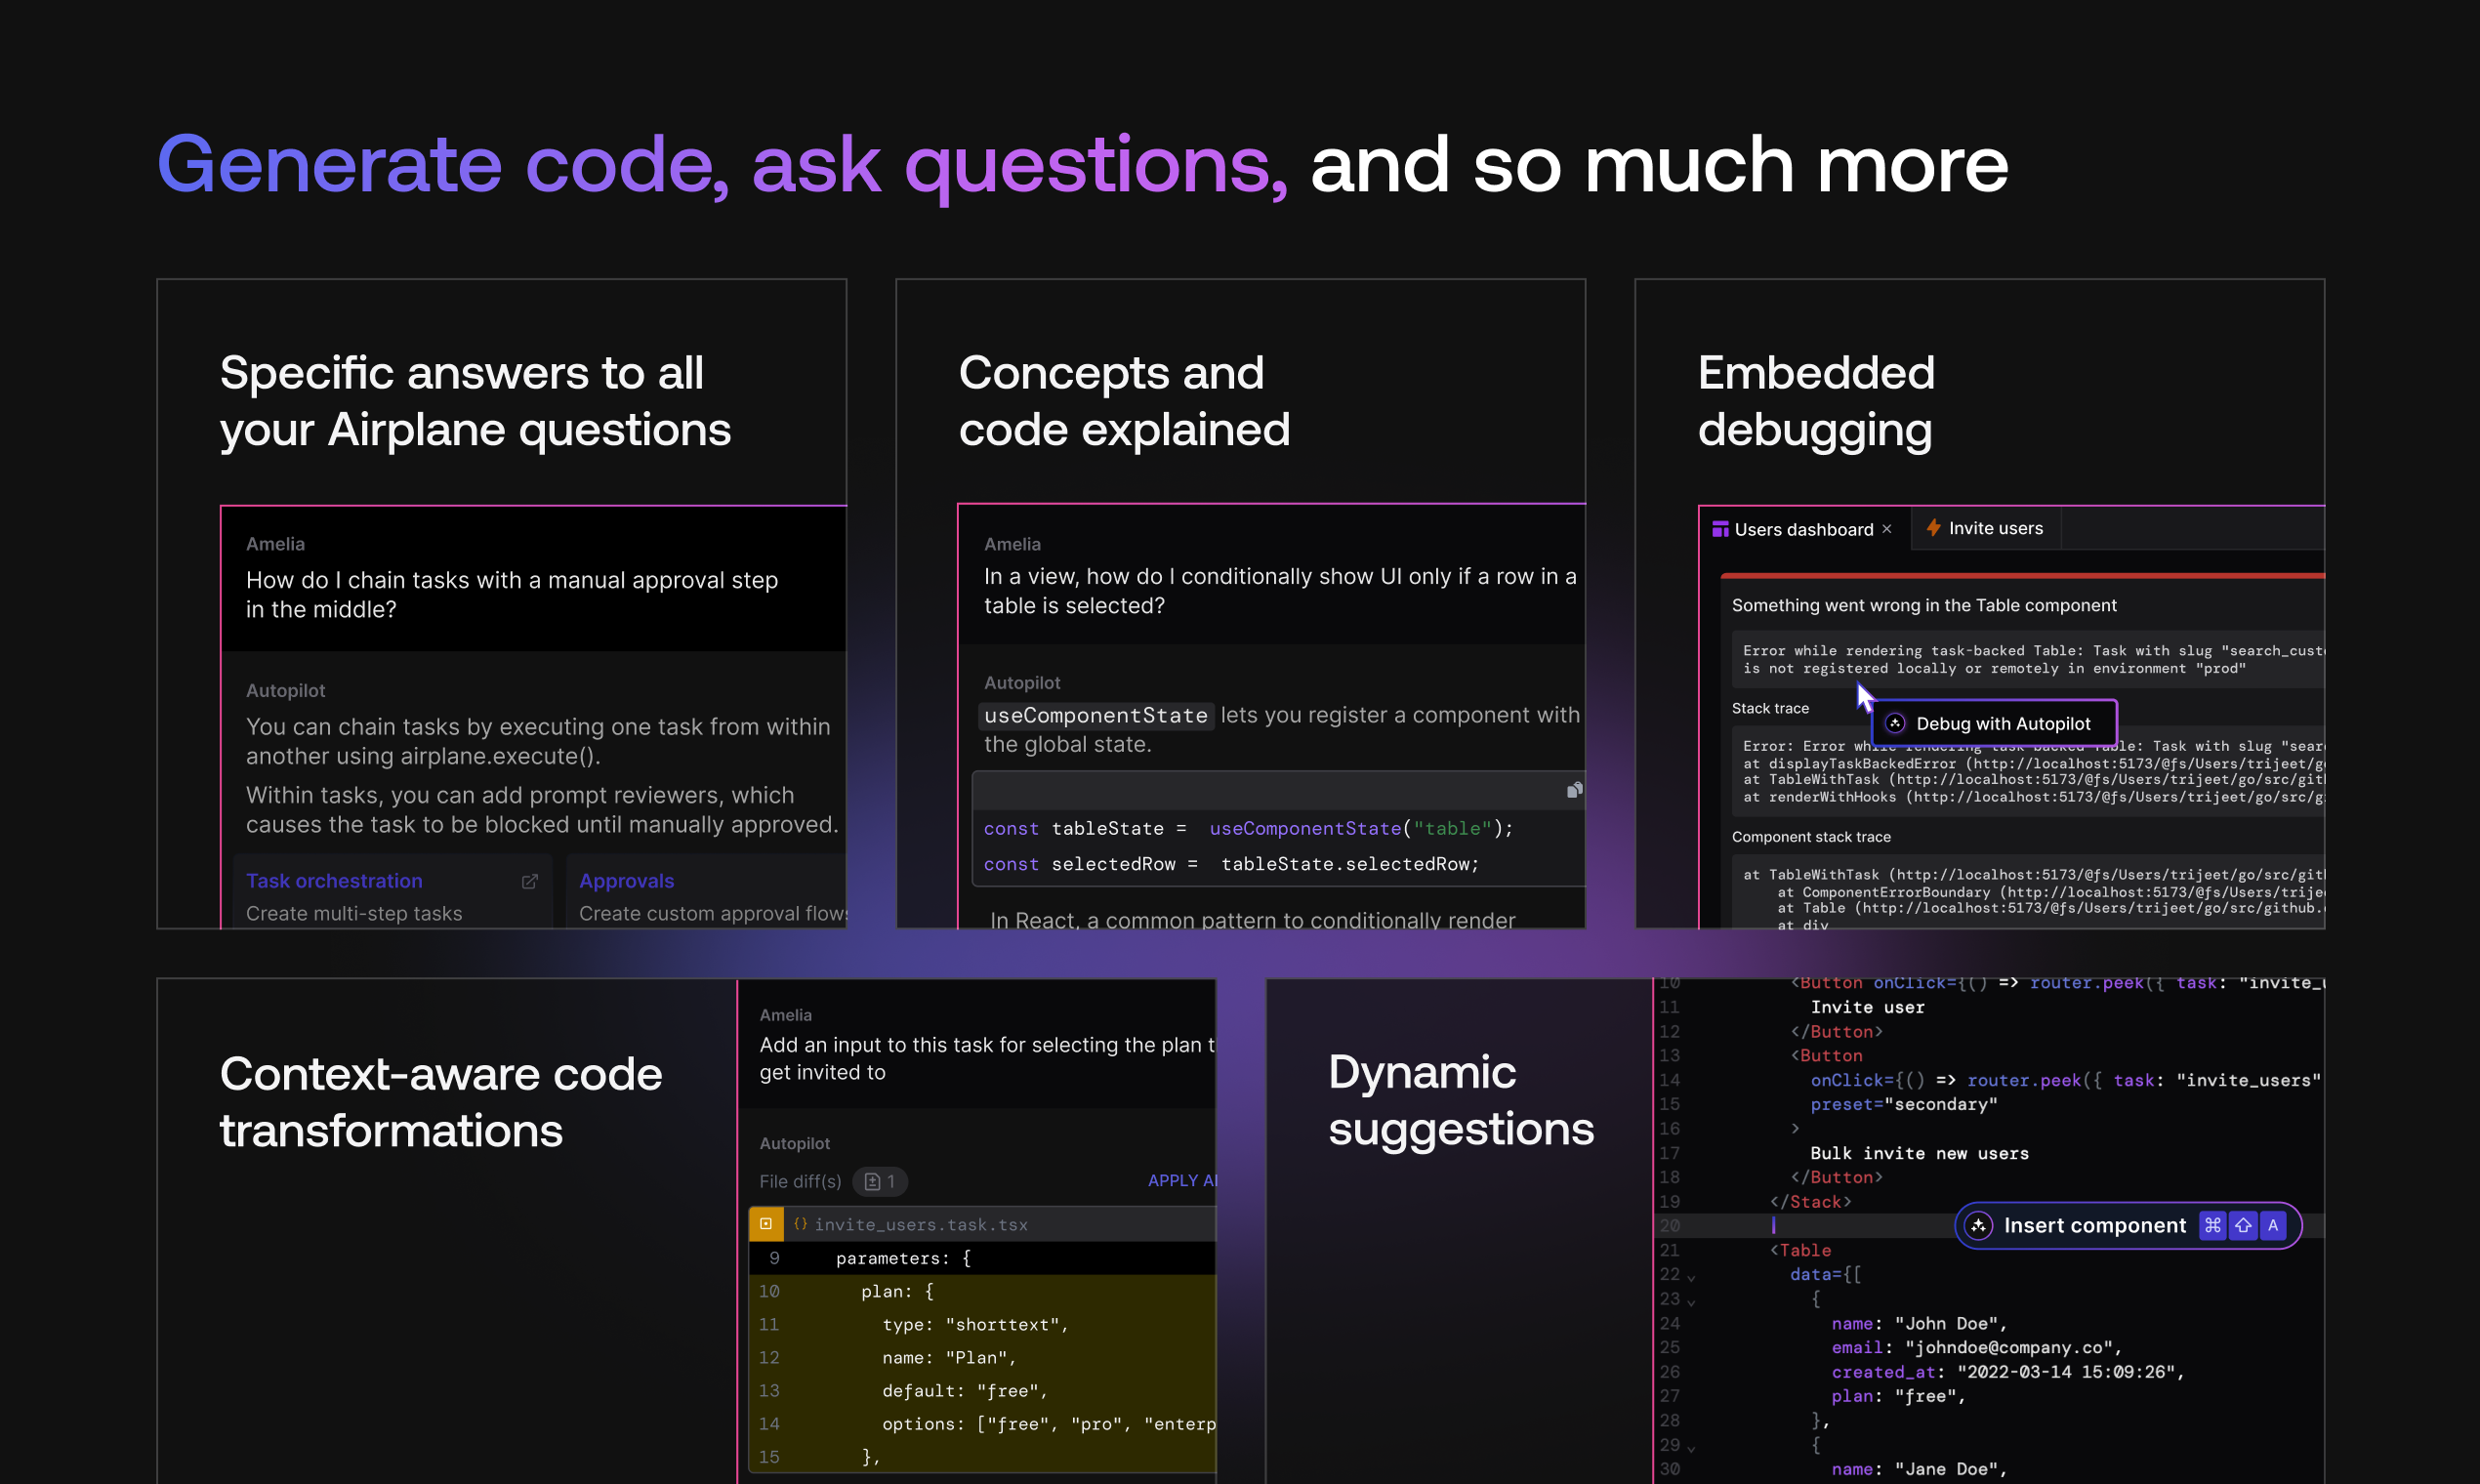Image resolution: width=2480 pixels, height=1484 pixels.
Task: Collapse the code fold at line 22
Action: coord(1691,1278)
